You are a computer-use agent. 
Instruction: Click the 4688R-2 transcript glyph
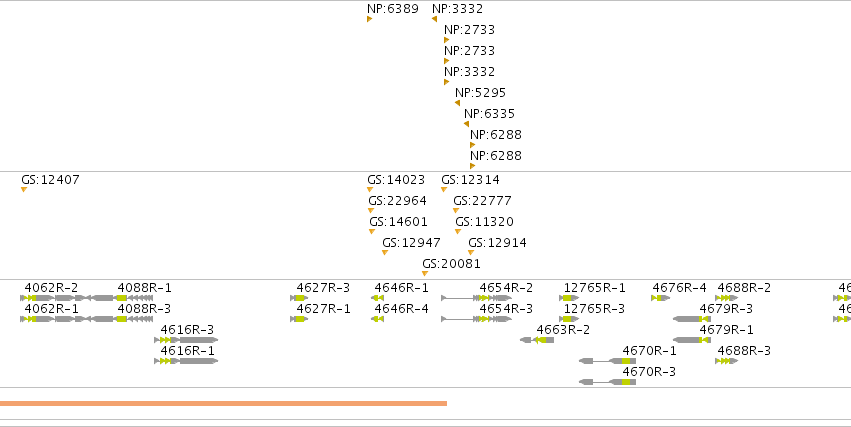pos(727,298)
